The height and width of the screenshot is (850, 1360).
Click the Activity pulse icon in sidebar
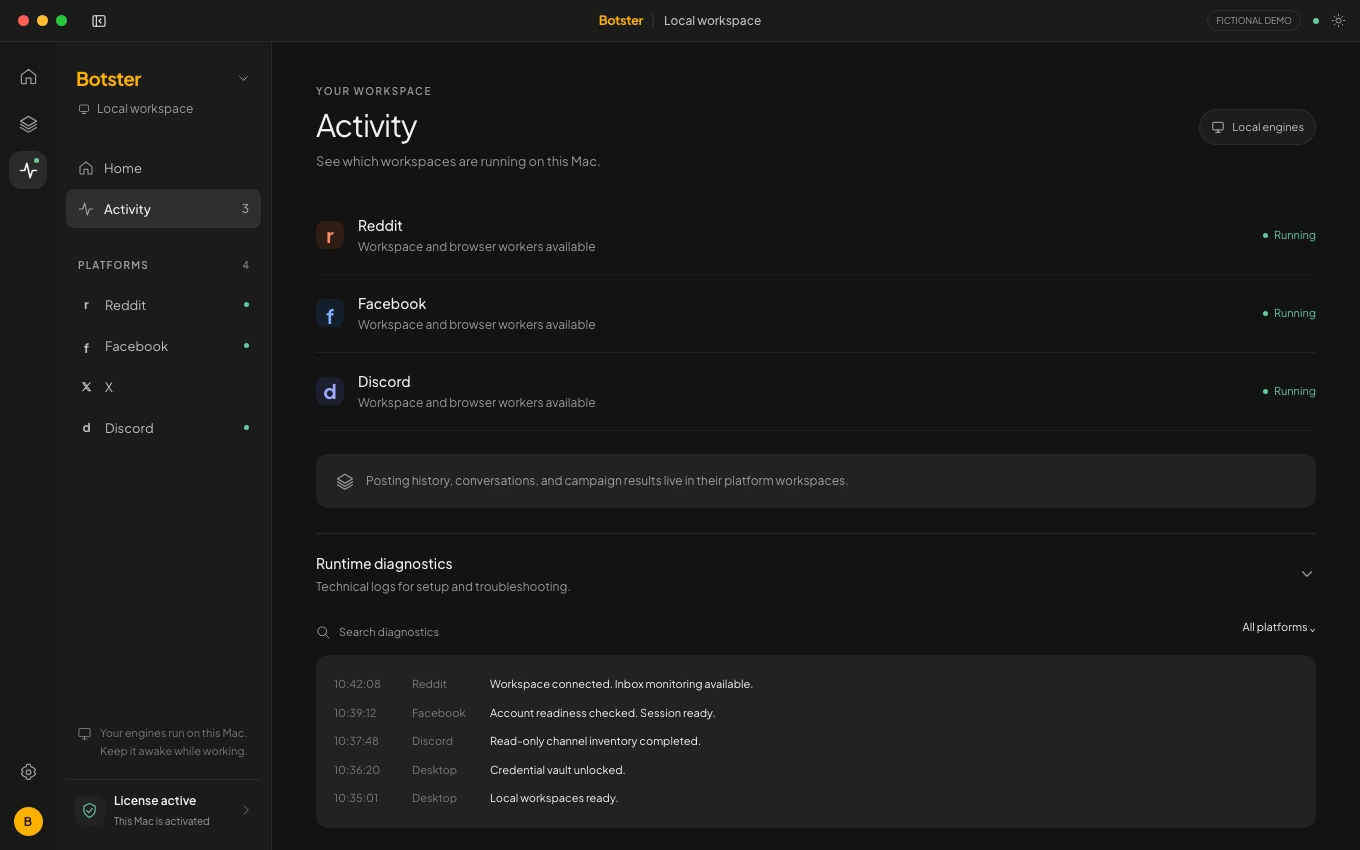click(x=86, y=209)
